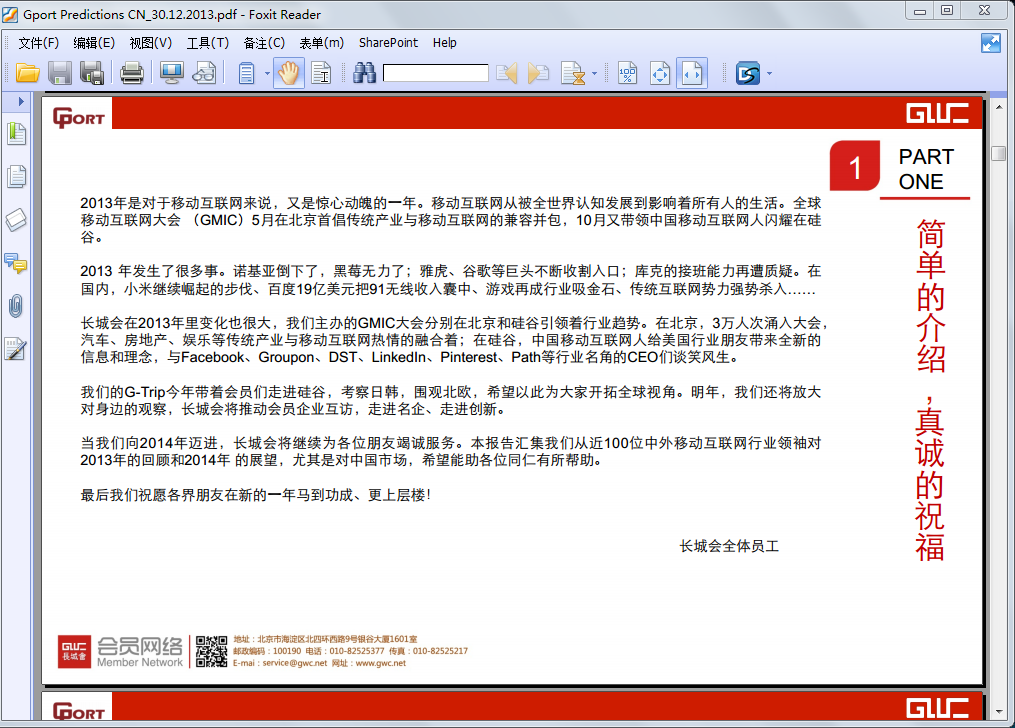Open the pages thumbnails panel icon
The image size is (1015, 728).
point(16,176)
